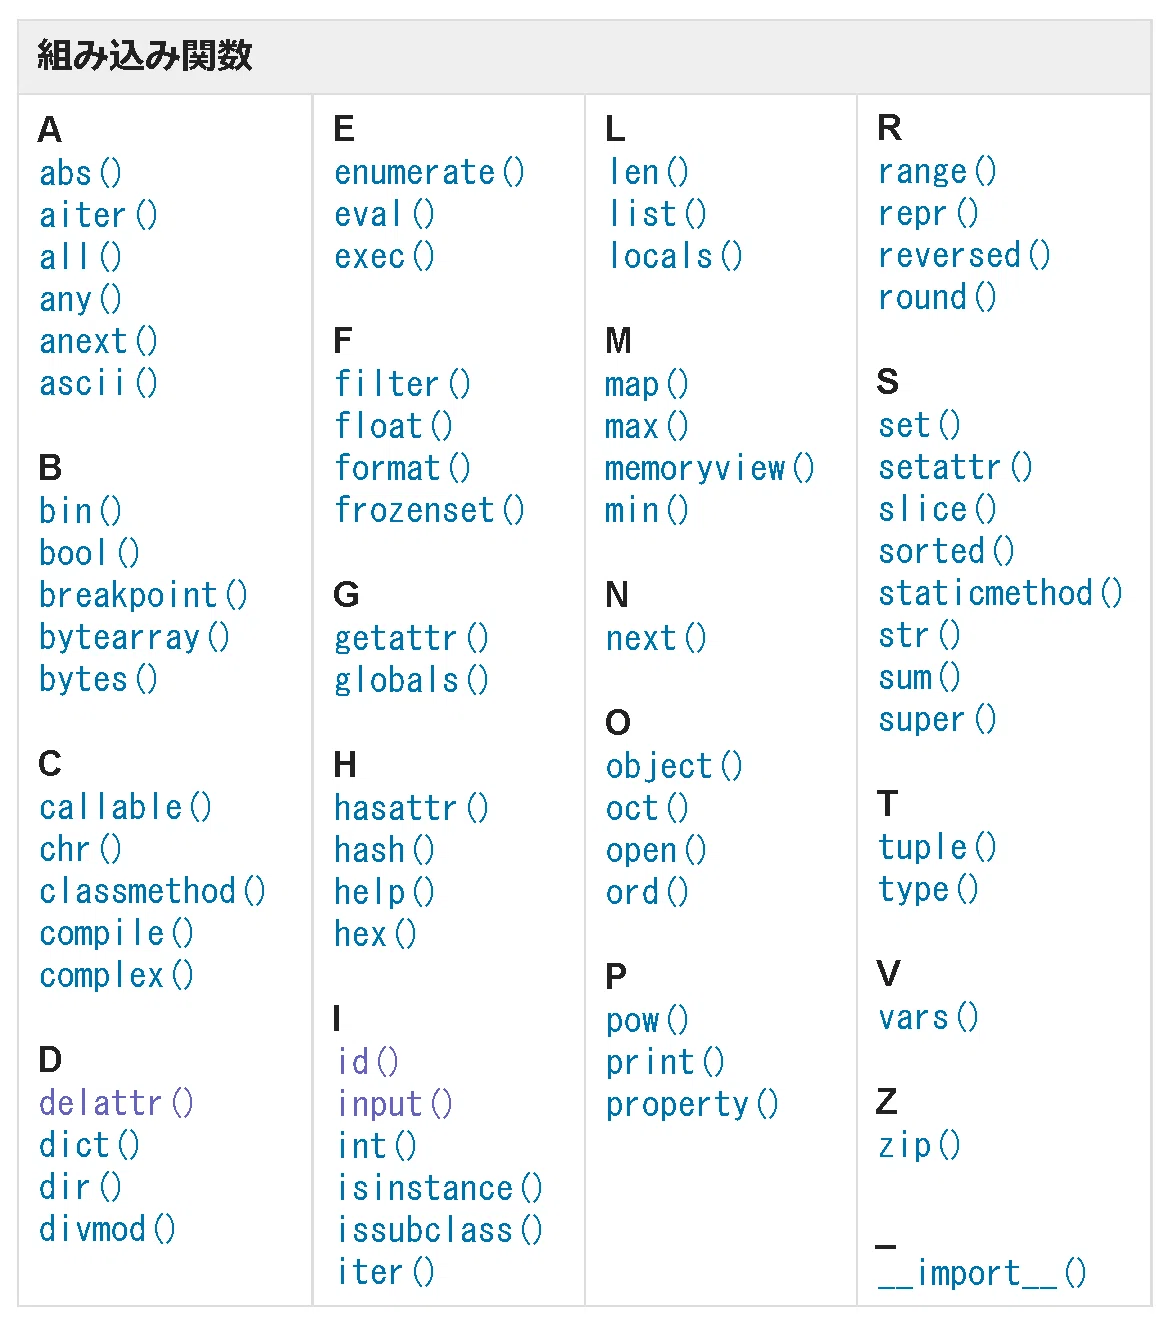The width and height of the screenshot is (1161, 1322).
Task: Open the zip() function link
Action: 919,1145
